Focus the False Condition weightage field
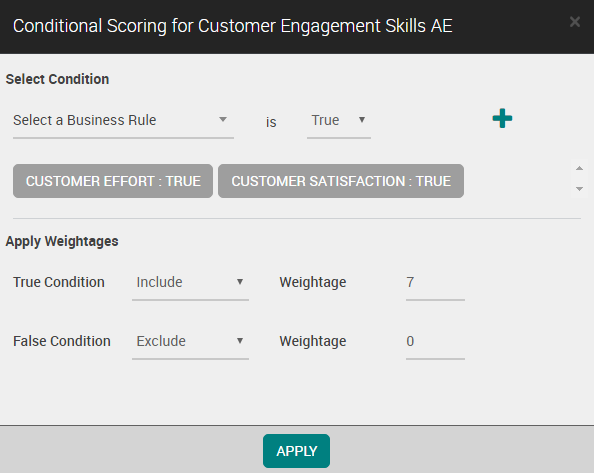 click(x=435, y=342)
